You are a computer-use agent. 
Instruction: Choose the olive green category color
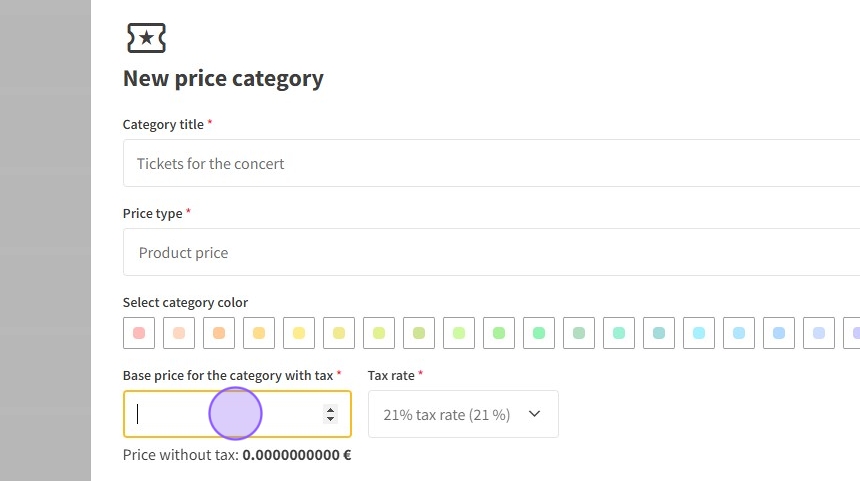coord(419,333)
